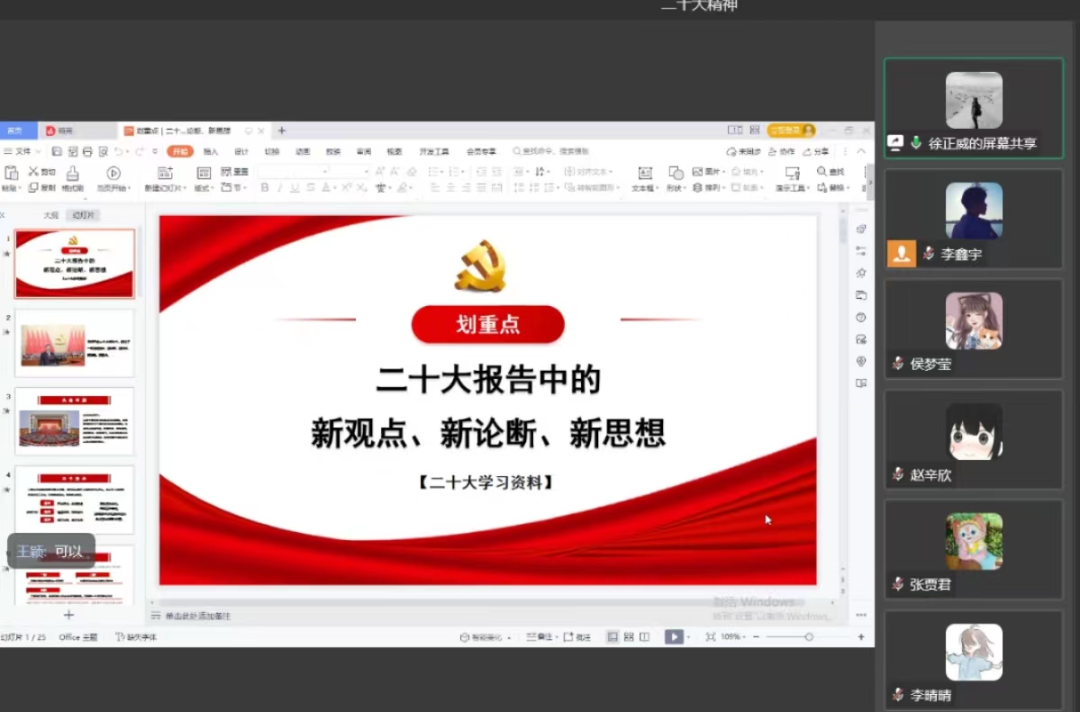Click the Paste clipboard icon
1080x712 pixels.
11,172
